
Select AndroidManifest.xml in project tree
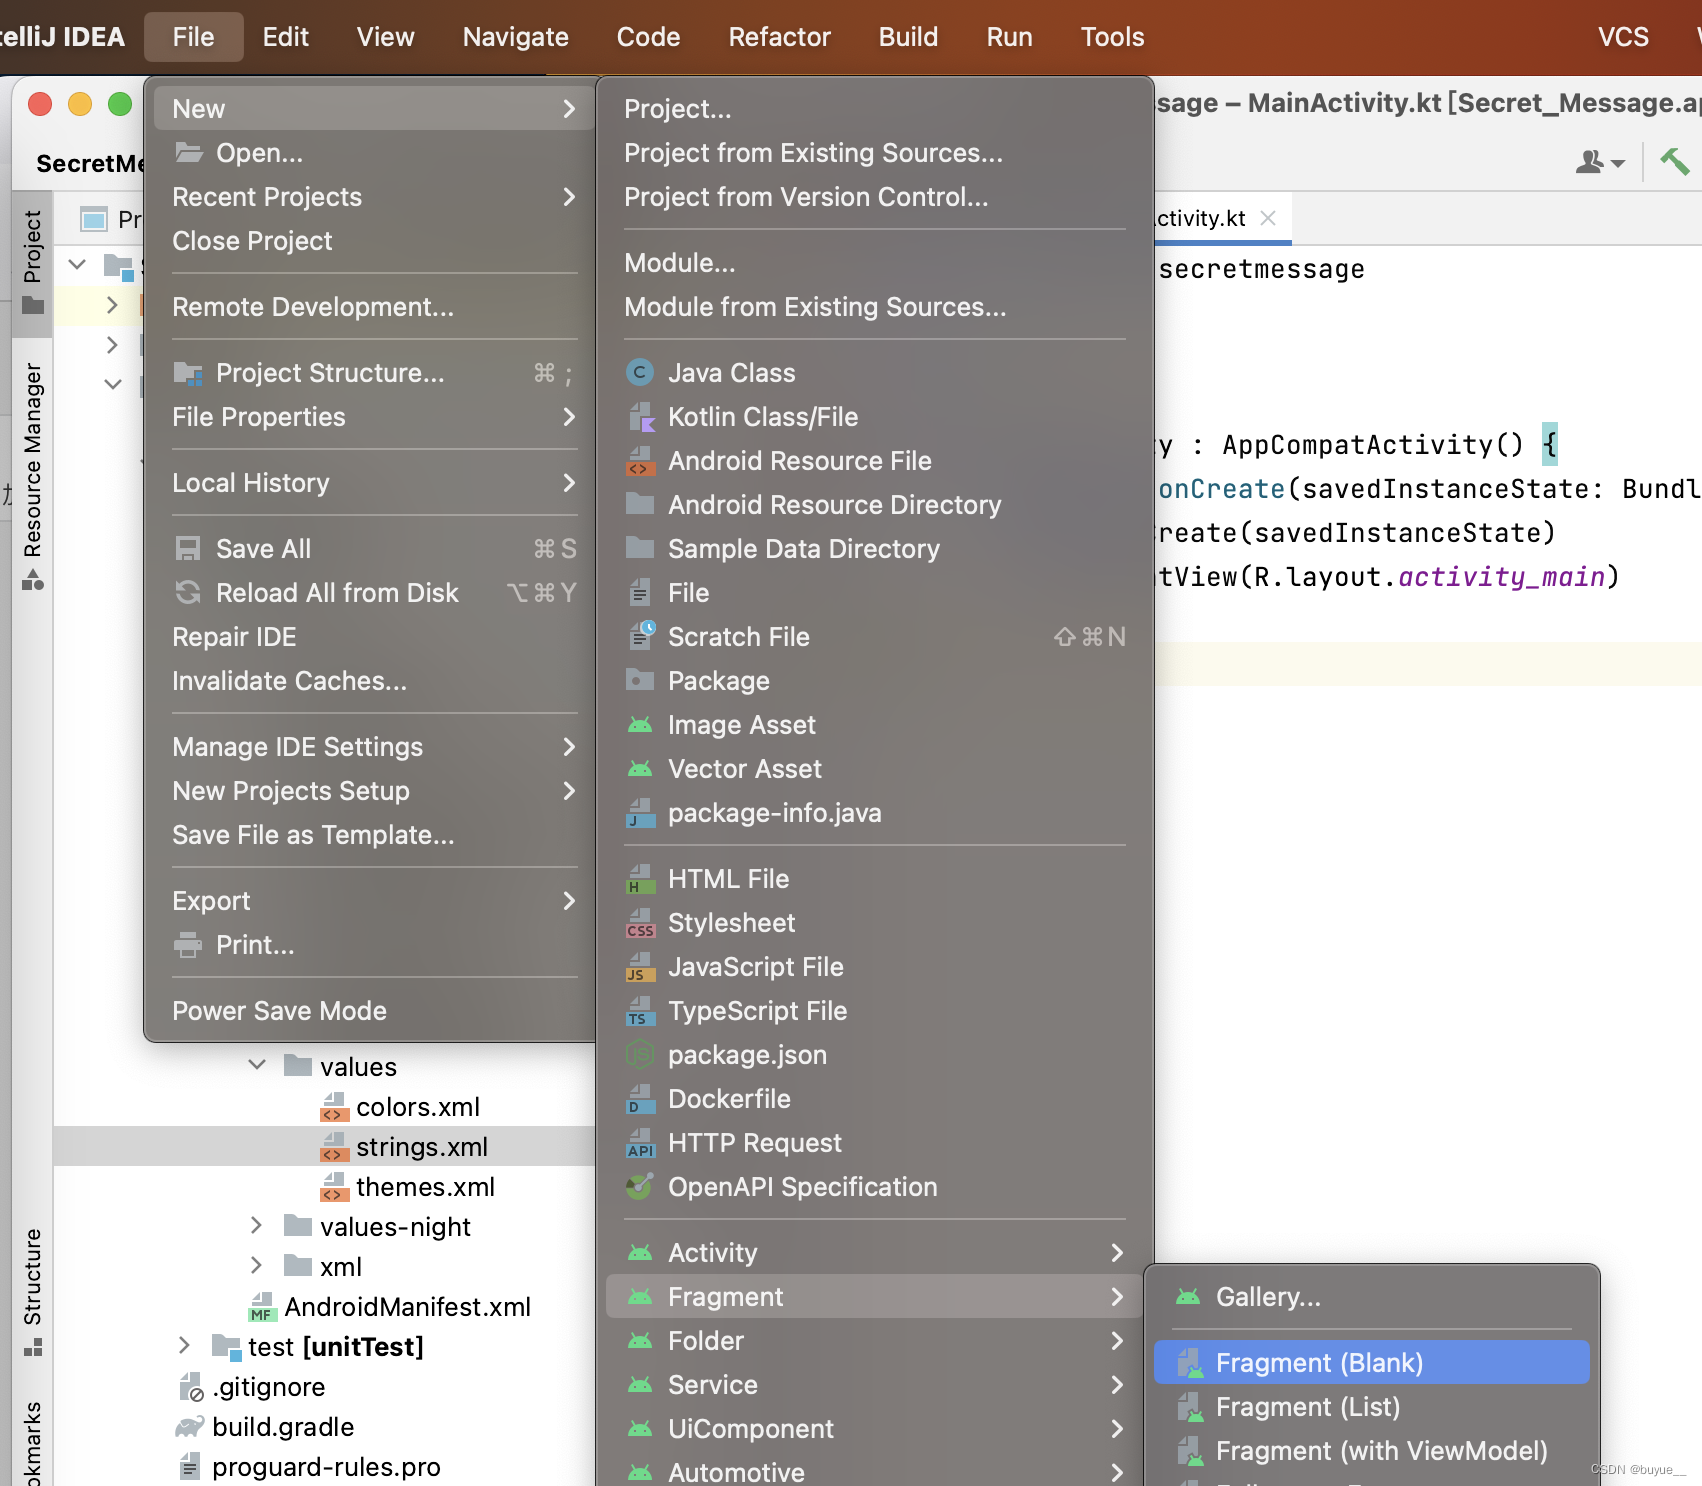[x=407, y=1307]
